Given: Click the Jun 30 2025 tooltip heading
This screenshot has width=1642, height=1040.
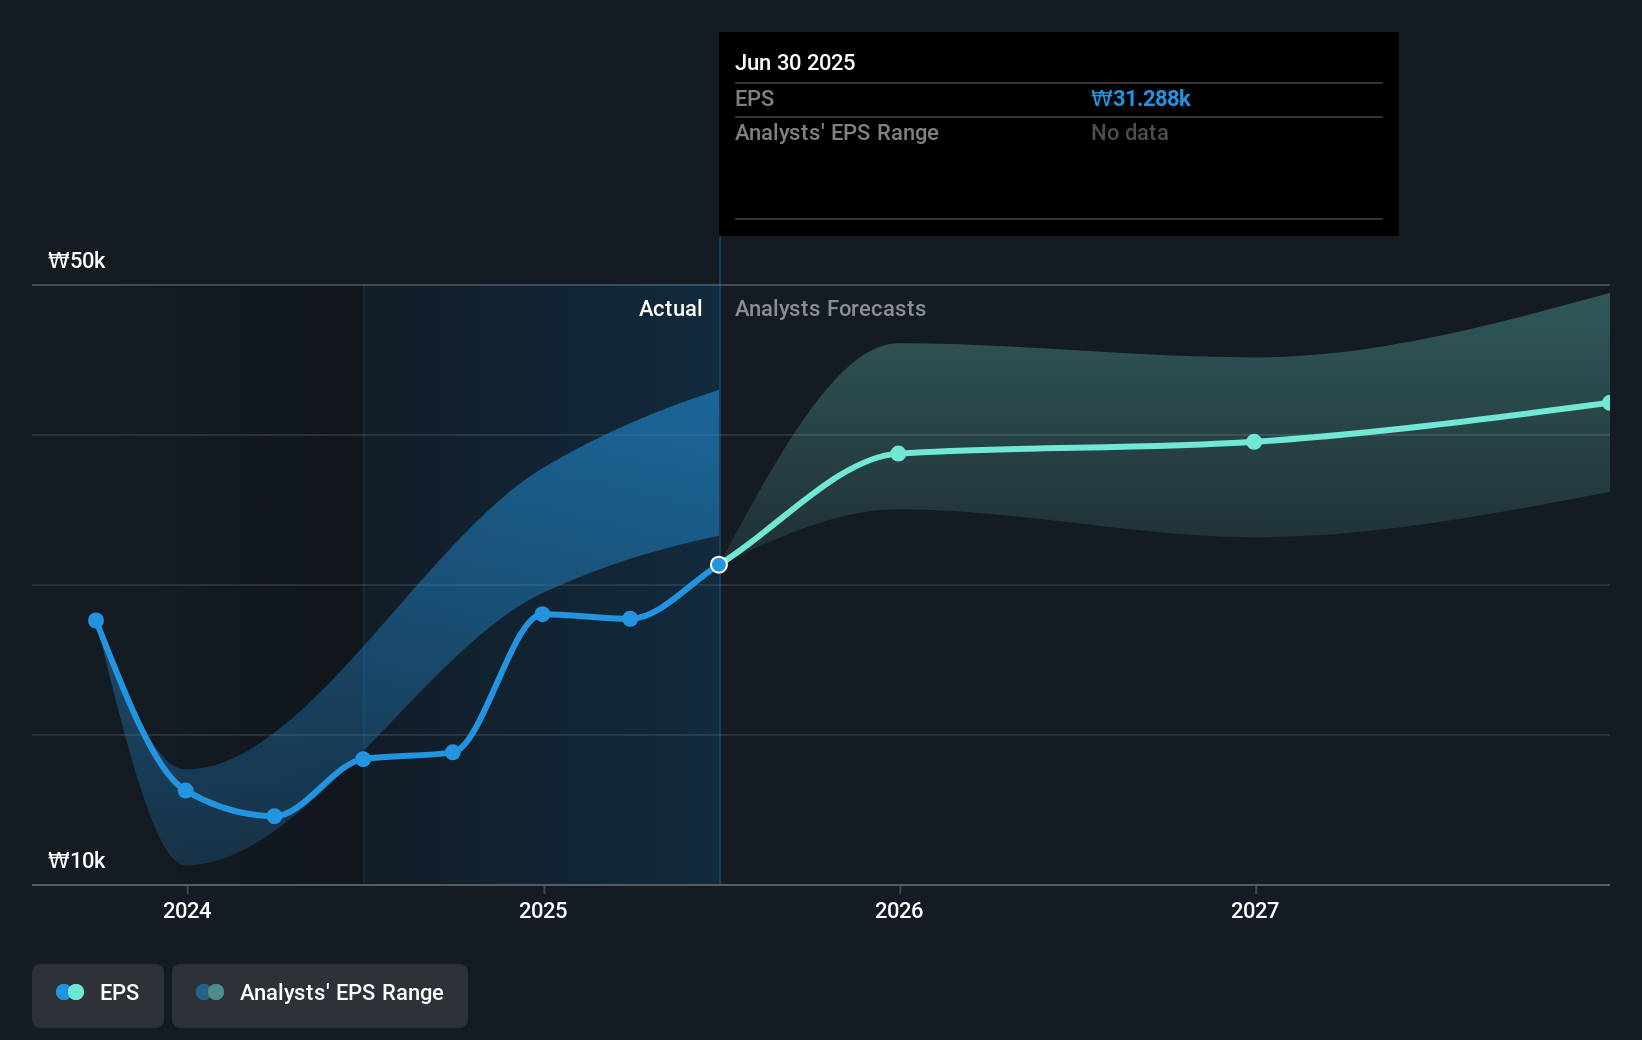Looking at the screenshot, I should [x=795, y=62].
